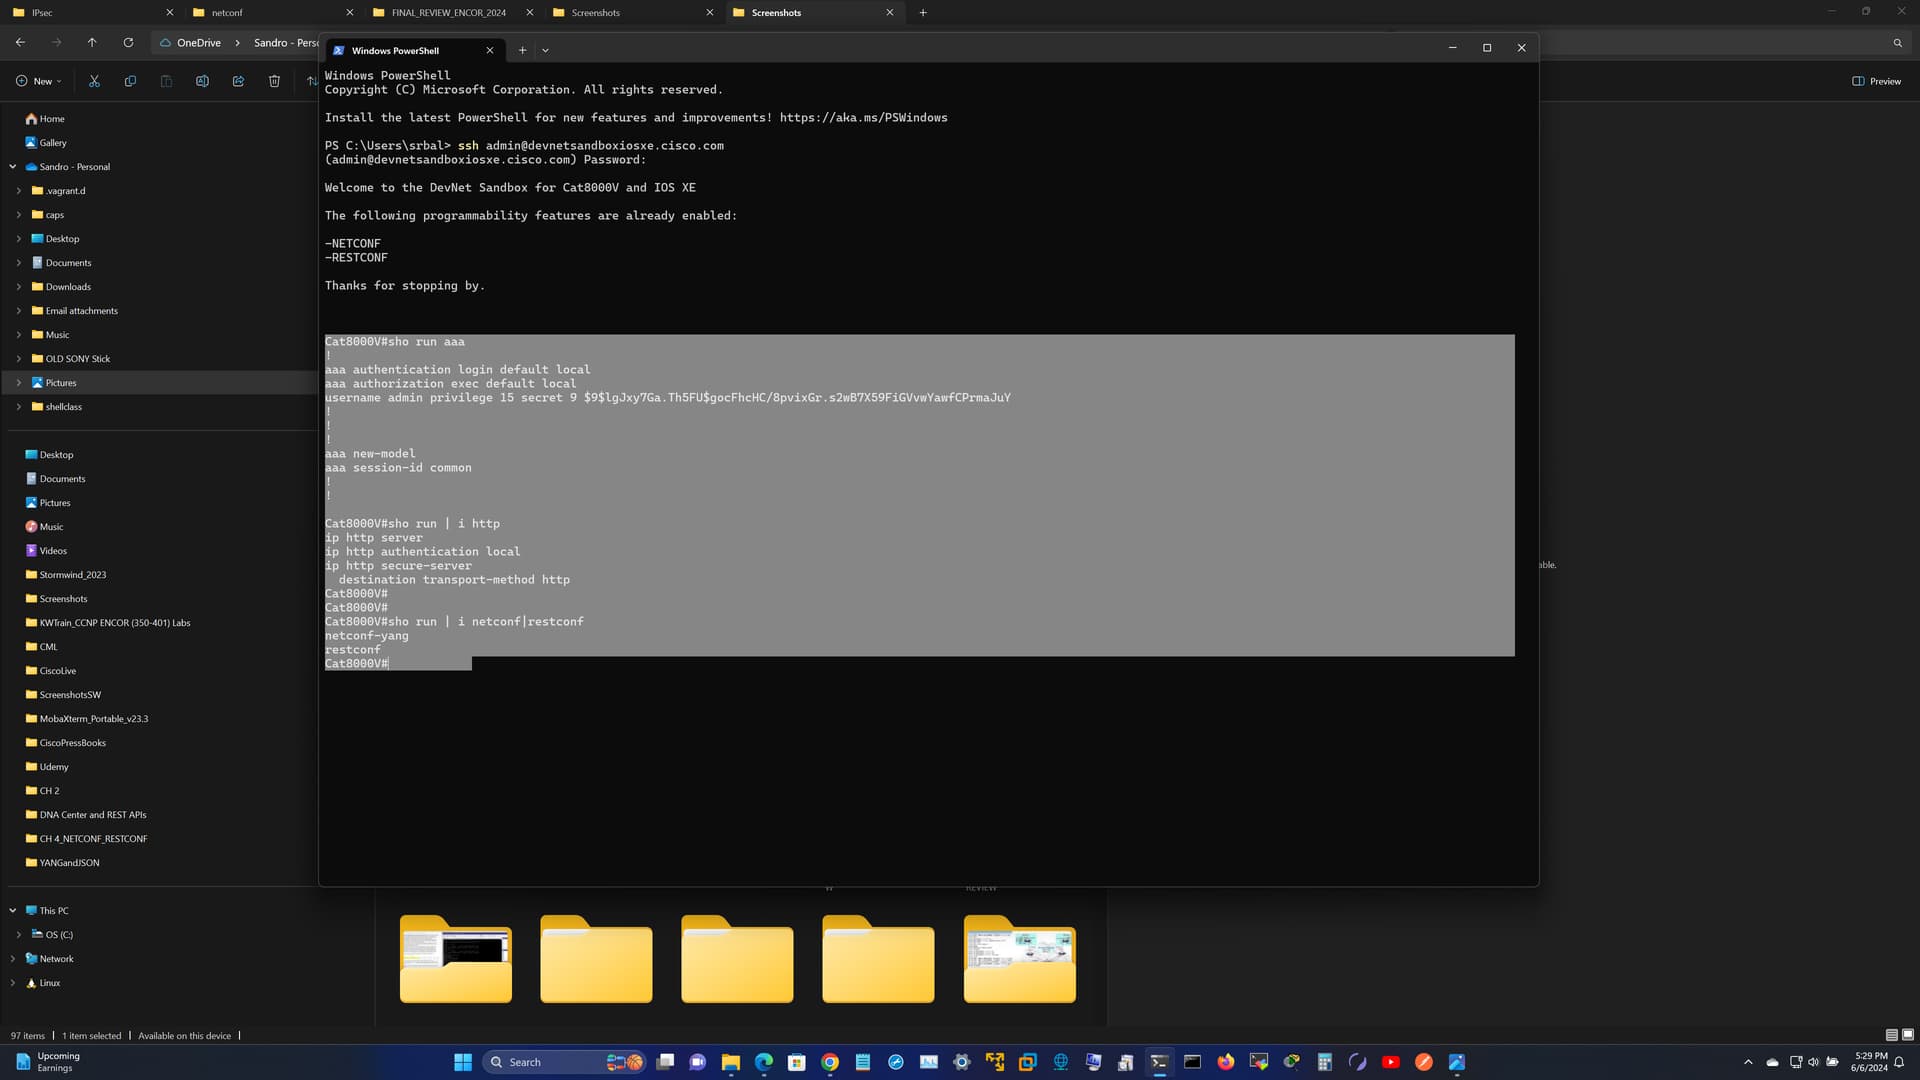Switch to the FINAL_REVIEW_ENCOR_2024 tab
1920x1080 pixels.
pos(450,13)
